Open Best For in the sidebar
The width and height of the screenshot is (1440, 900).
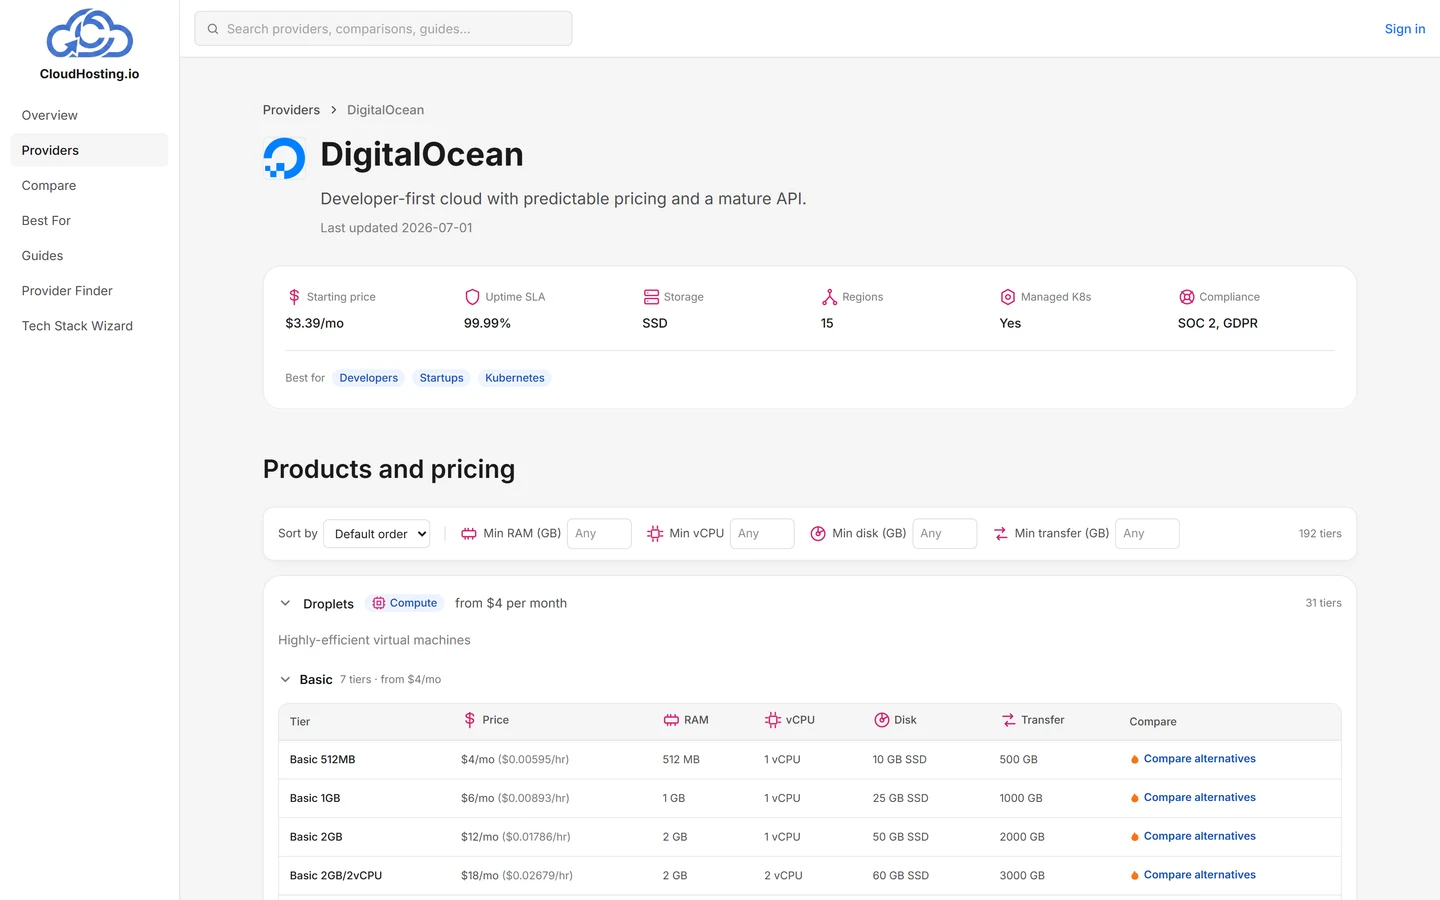(89, 220)
